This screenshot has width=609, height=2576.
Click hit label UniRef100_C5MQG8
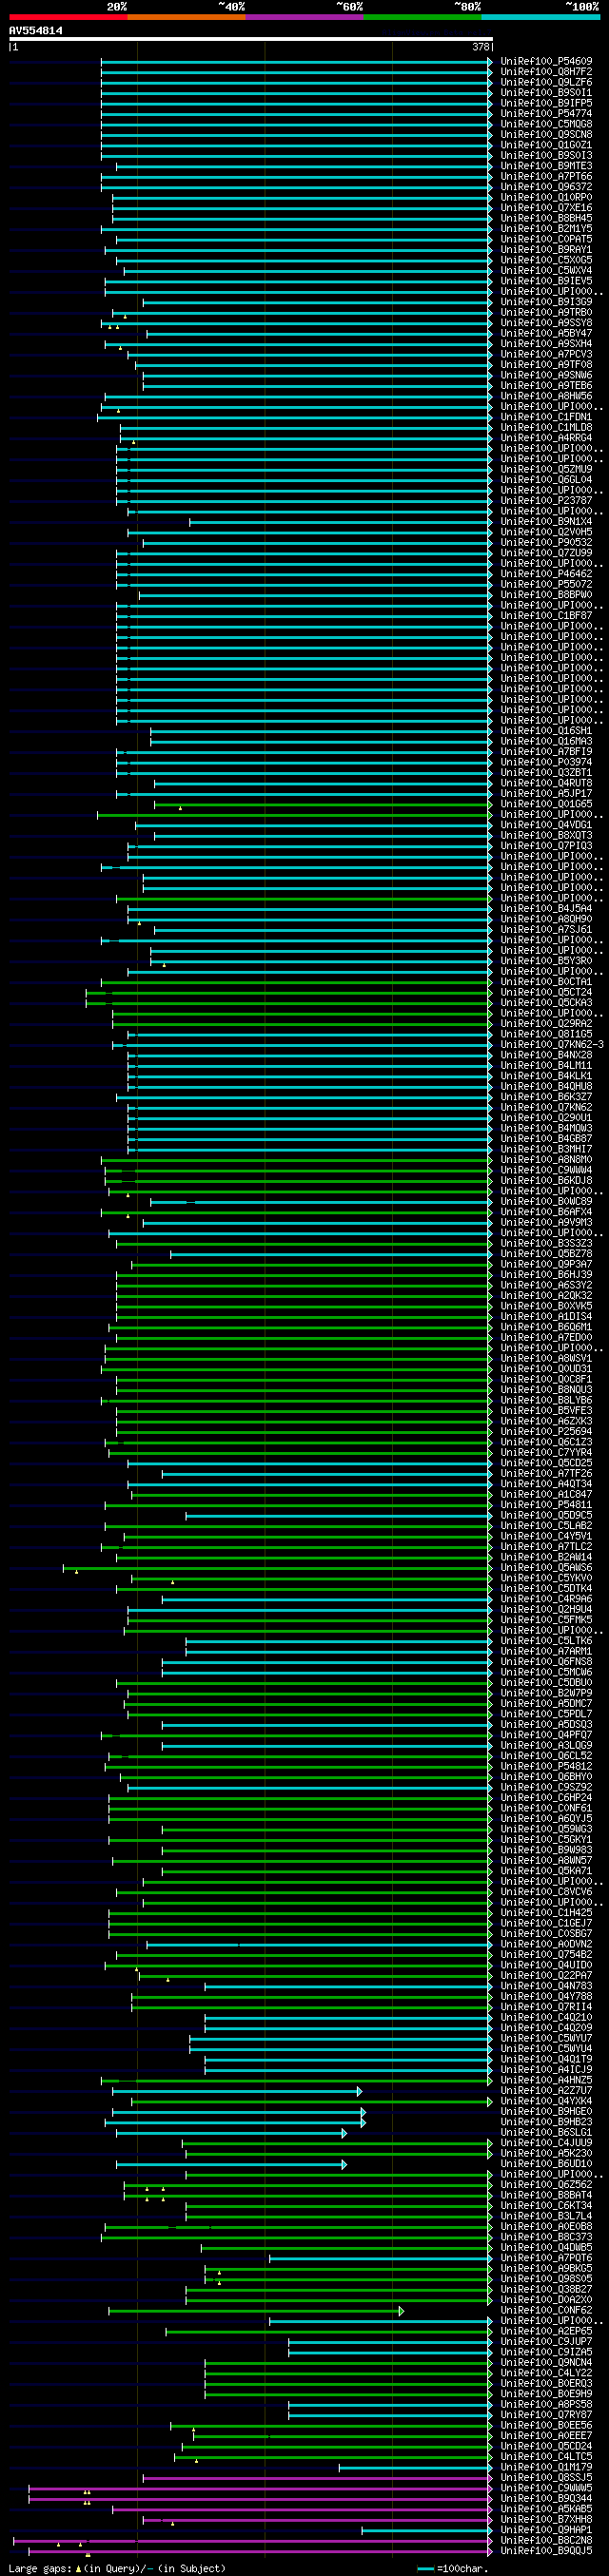546,125
